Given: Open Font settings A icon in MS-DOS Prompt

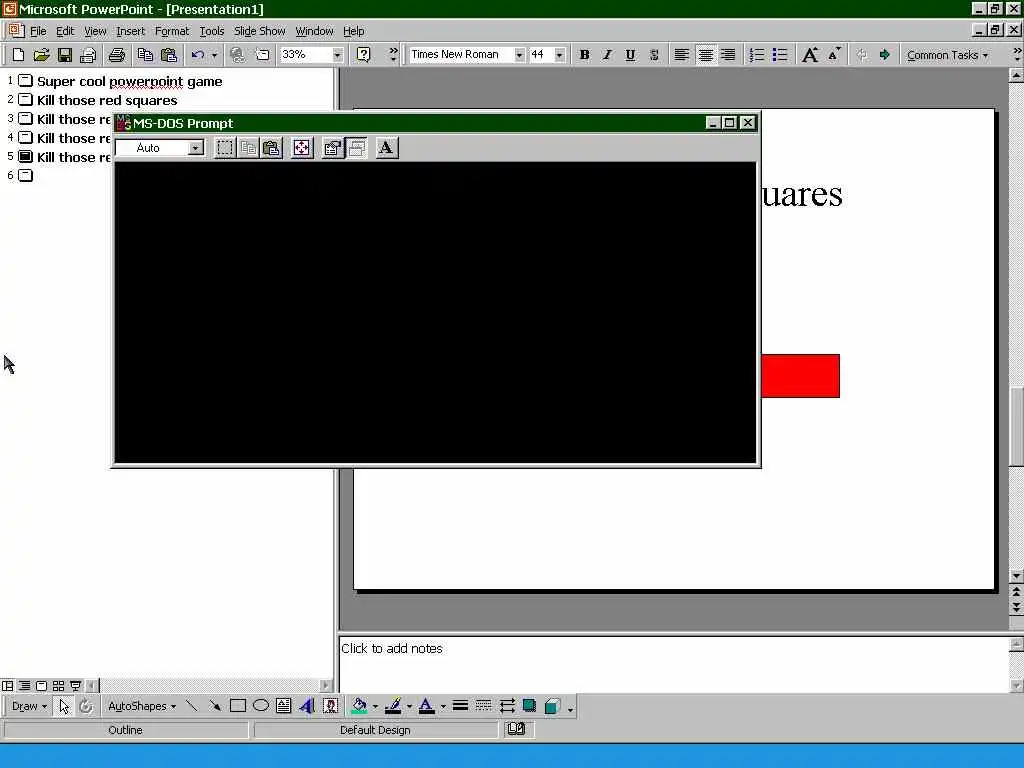Looking at the screenshot, I should (387, 148).
